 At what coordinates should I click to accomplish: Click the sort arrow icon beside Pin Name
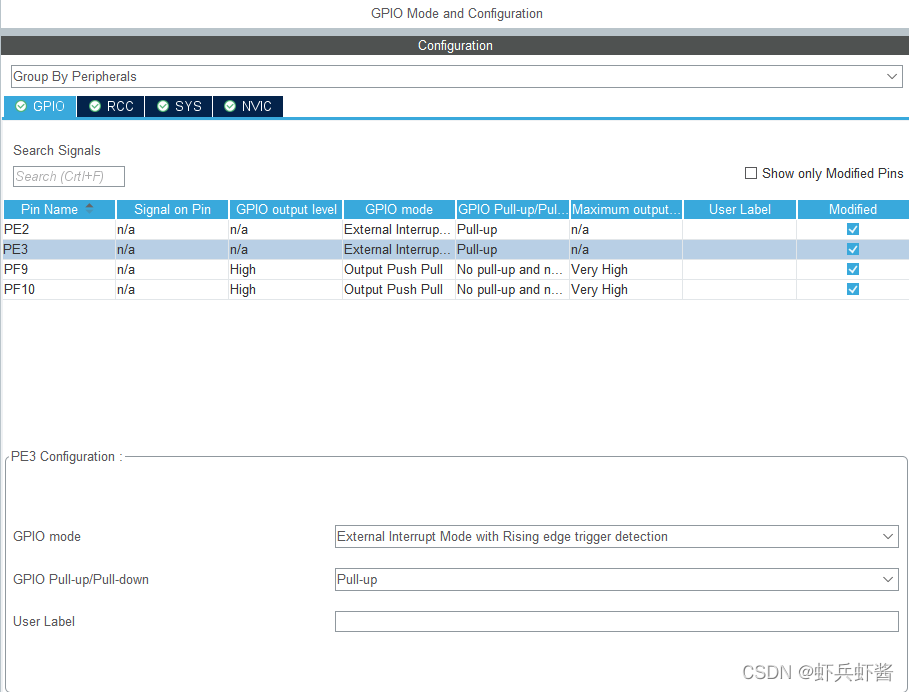[89, 208]
